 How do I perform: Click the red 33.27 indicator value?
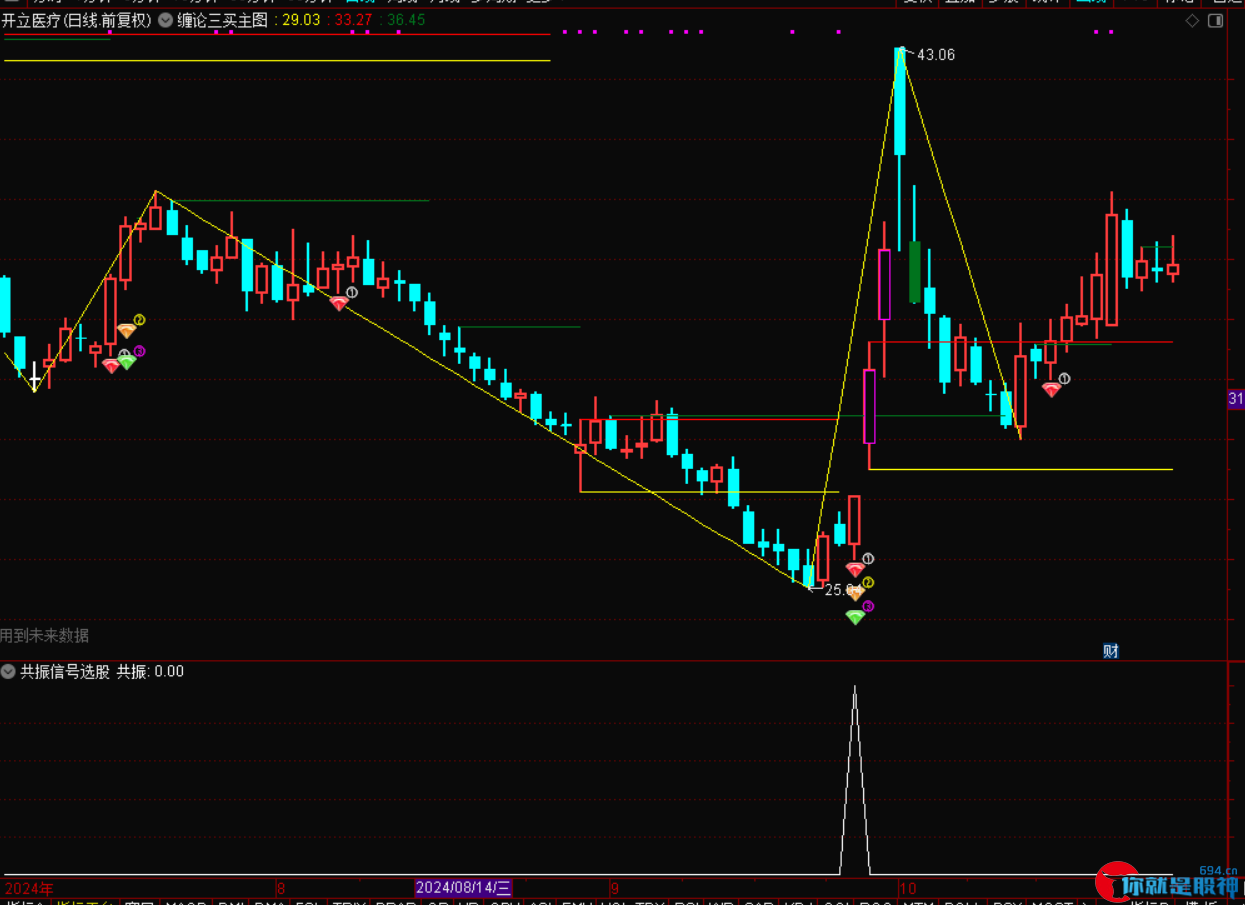click(353, 20)
